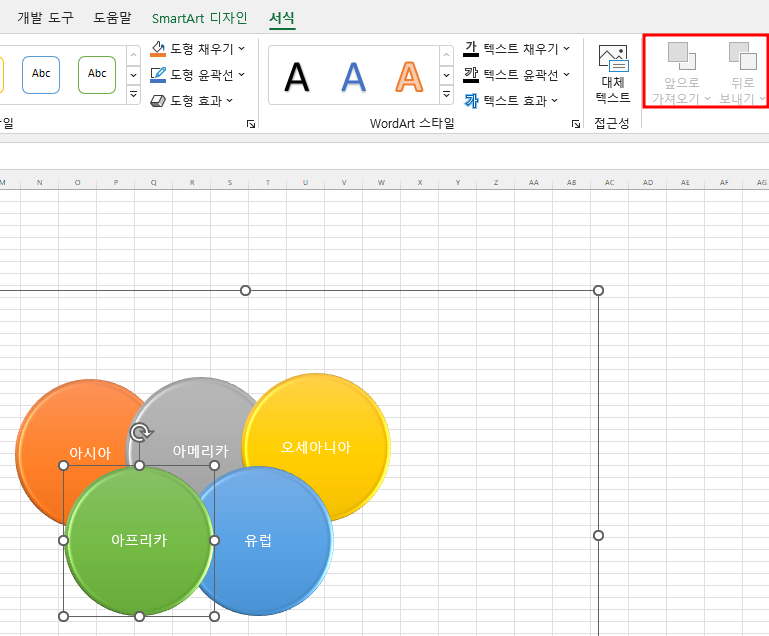The height and width of the screenshot is (636, 769).
Task: Select column header N
Action: pos(39,182)
